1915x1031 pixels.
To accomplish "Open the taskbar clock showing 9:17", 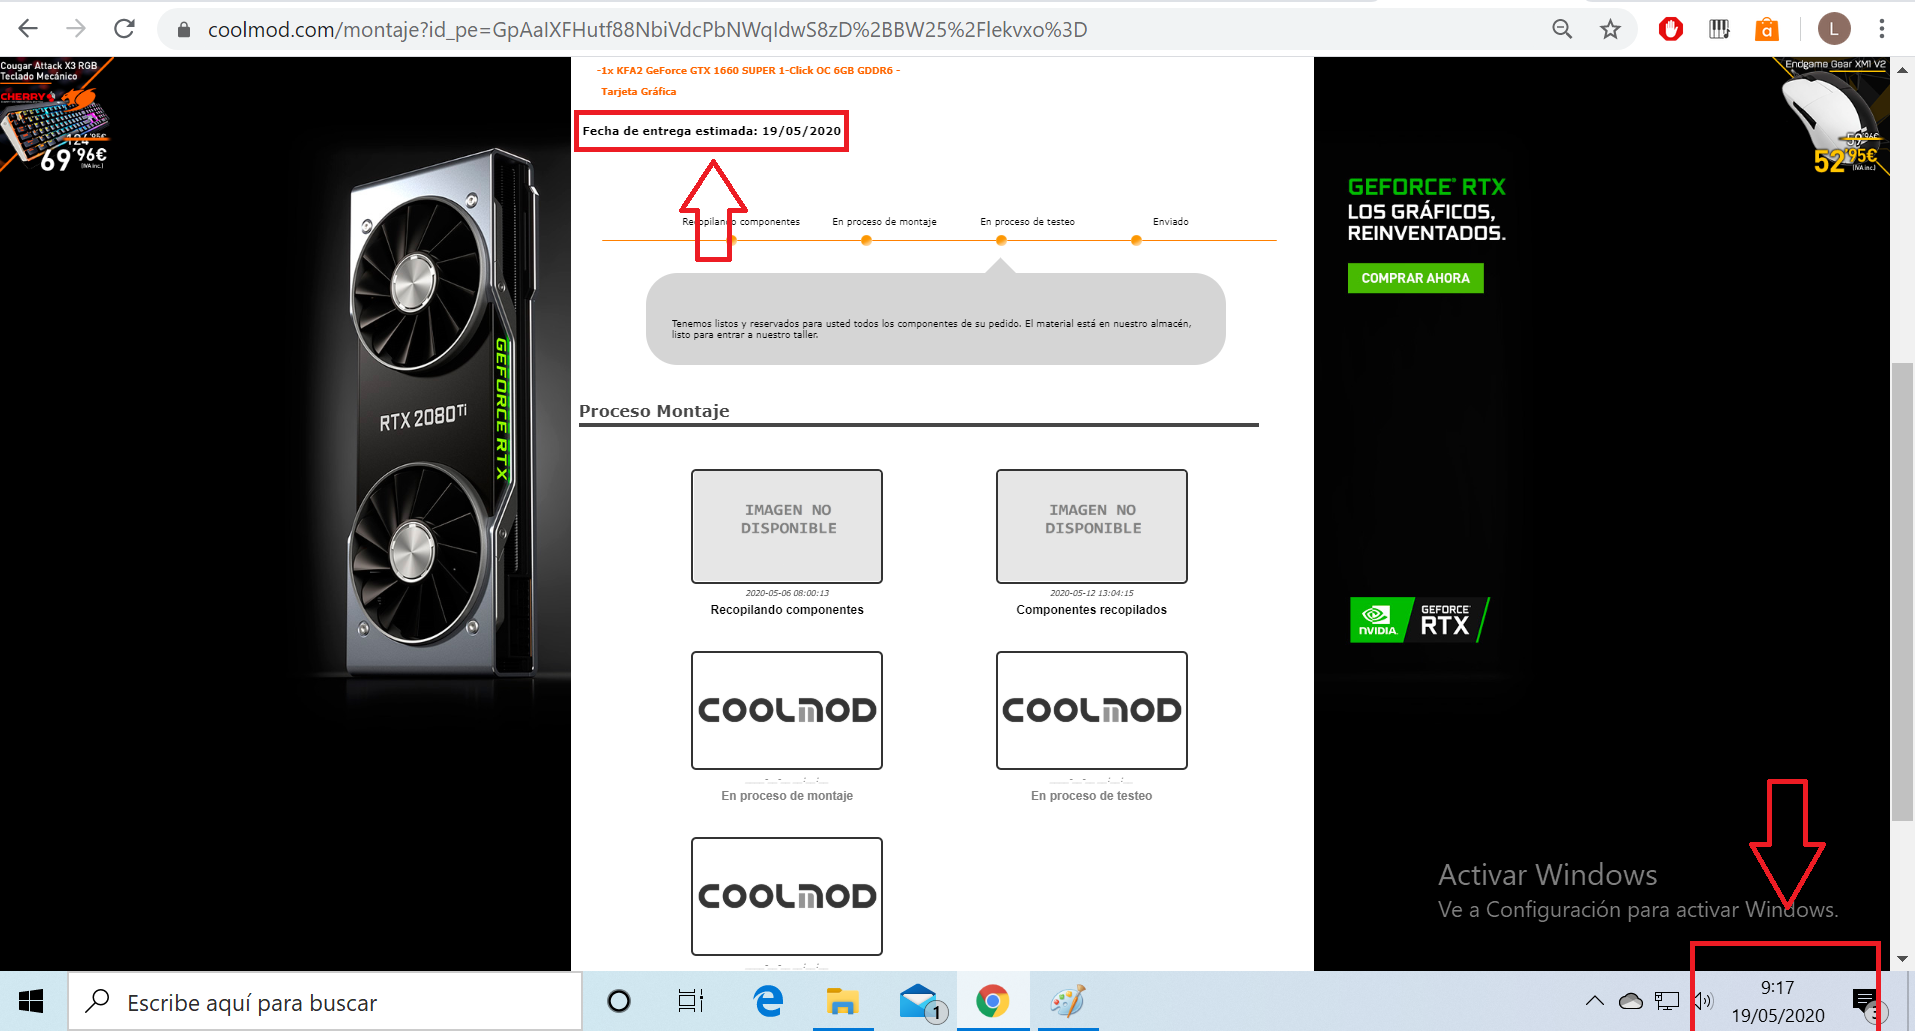I will coord(1778,1001).
